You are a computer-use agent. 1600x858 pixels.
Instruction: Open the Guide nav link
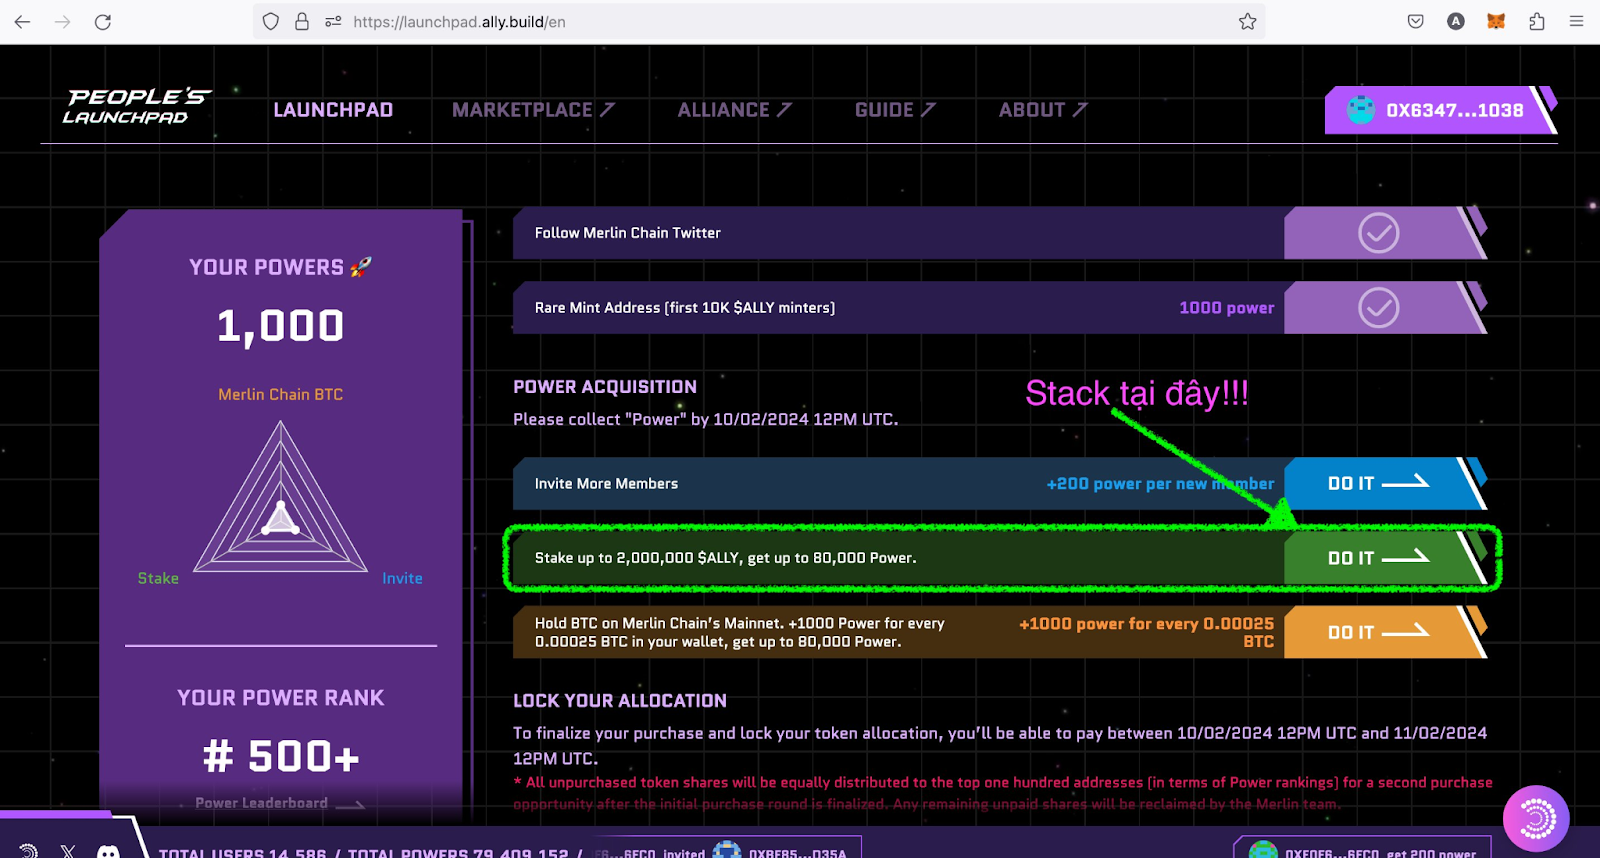[895, 110]
